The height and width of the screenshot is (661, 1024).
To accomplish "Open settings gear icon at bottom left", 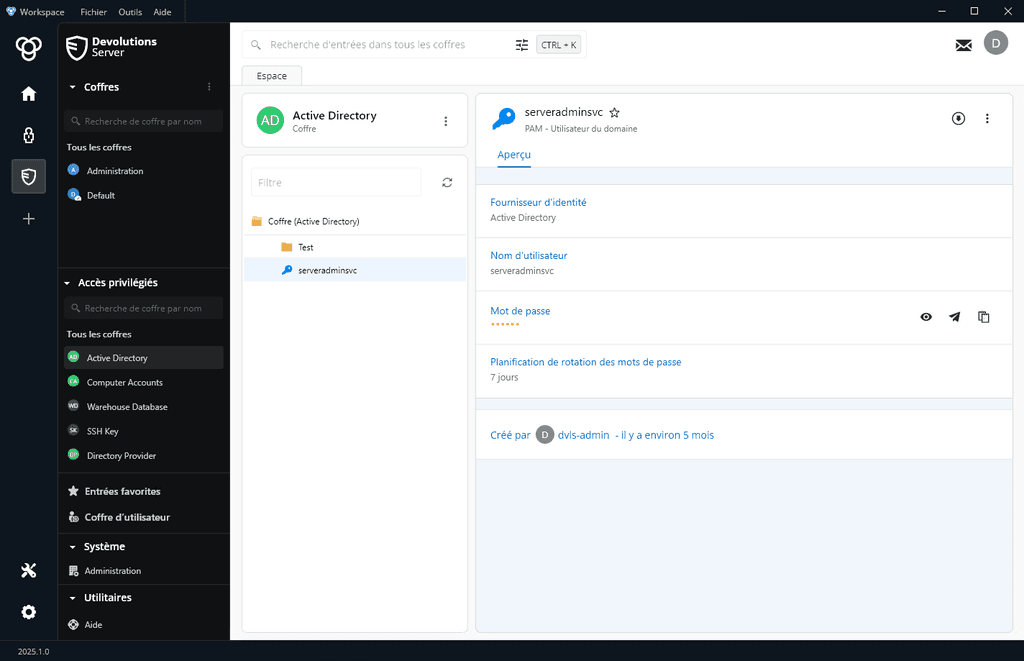I will coord(28,612).
